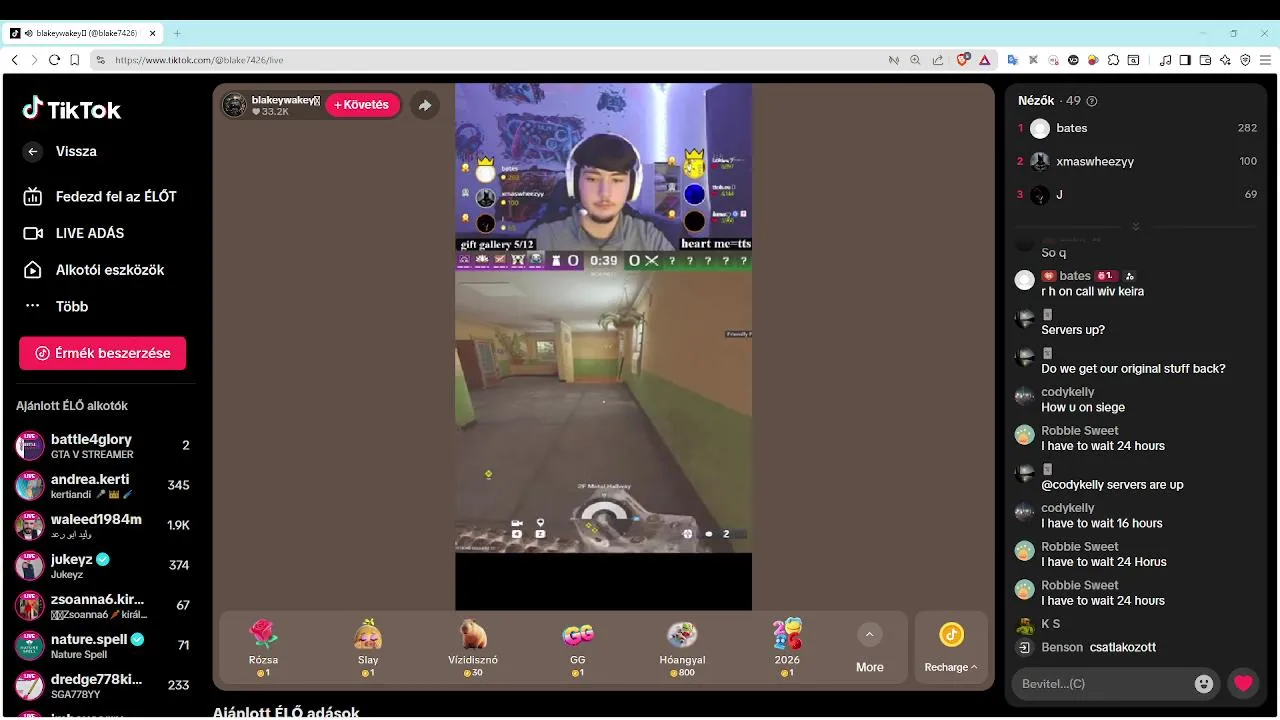
Task: Open Leo AI sparkle icon
Action: tap(1225, 60)
